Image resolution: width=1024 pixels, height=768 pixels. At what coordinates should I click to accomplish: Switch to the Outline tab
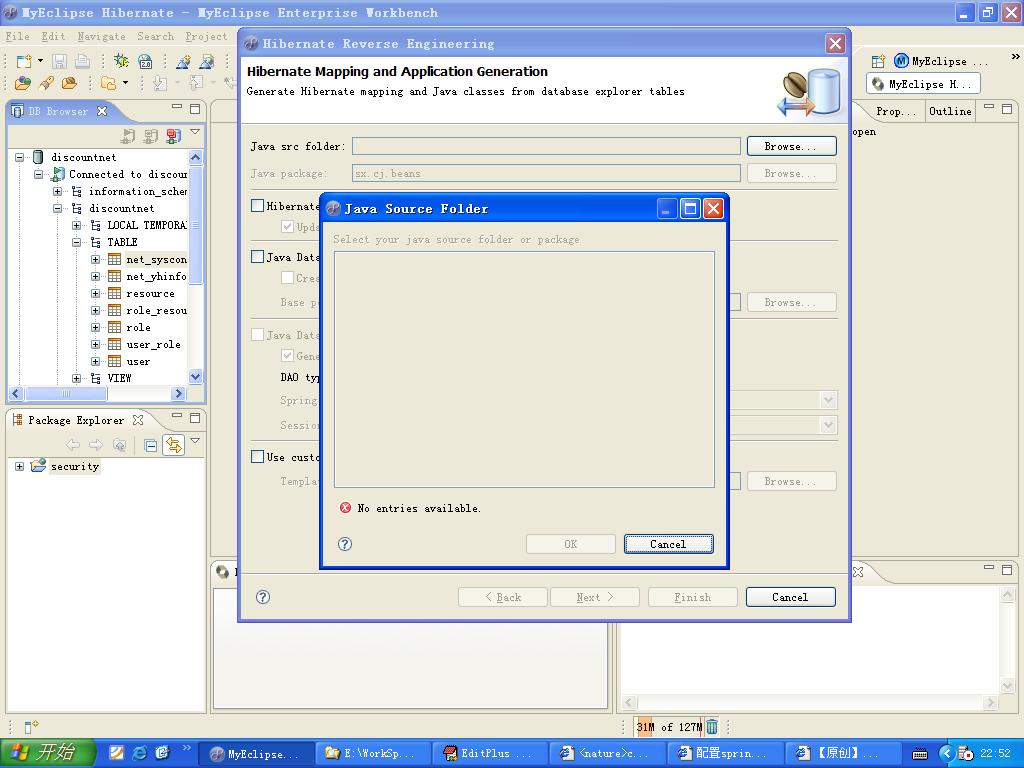[x=950, y=111]
